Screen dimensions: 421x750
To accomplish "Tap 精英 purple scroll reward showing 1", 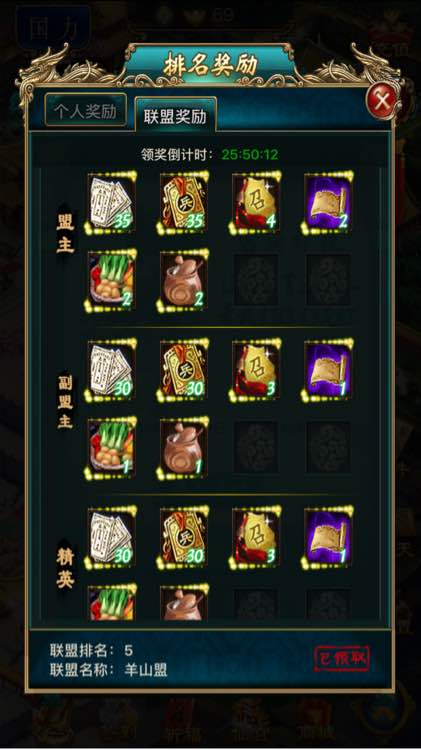I will [x=328, y=538].
